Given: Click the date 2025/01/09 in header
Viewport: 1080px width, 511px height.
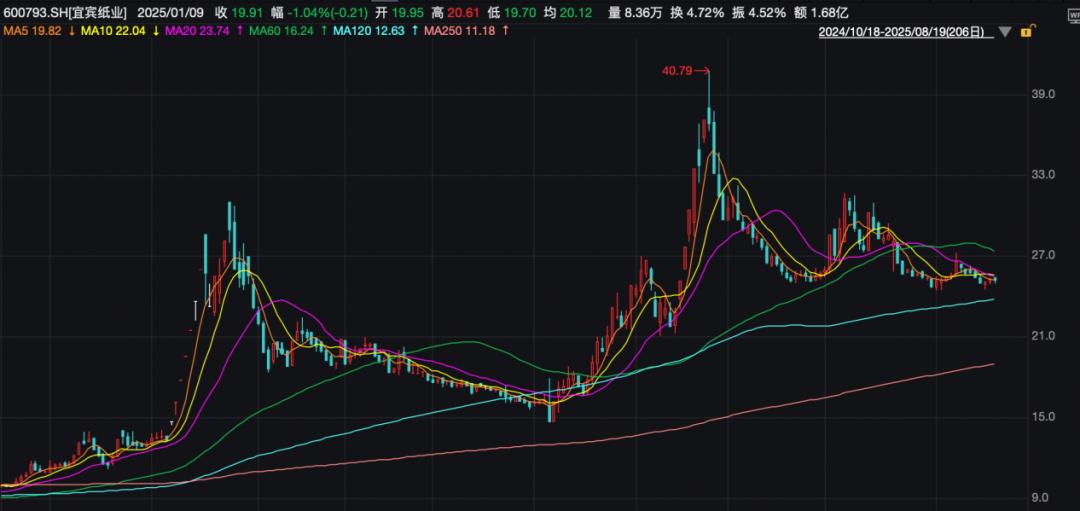Looking at the screenshot, I should 169,12.
